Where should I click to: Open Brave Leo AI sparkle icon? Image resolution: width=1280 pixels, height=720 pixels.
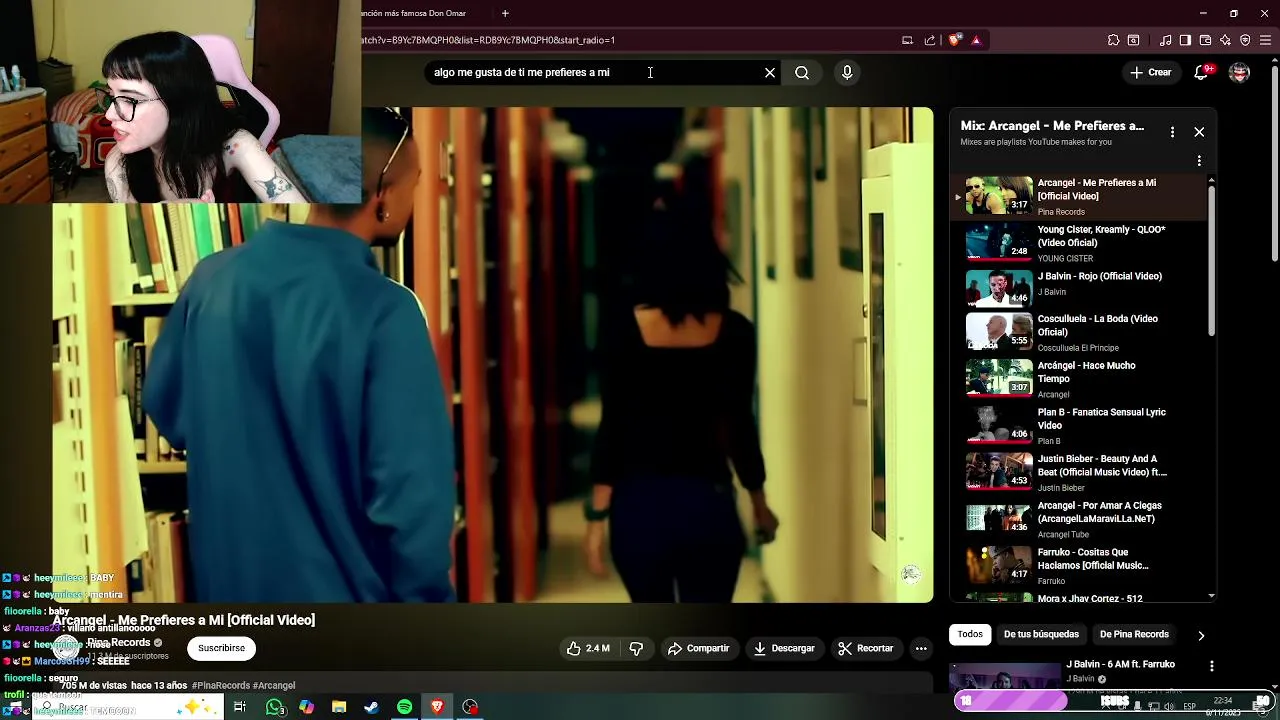click(x=1225, y=40)
